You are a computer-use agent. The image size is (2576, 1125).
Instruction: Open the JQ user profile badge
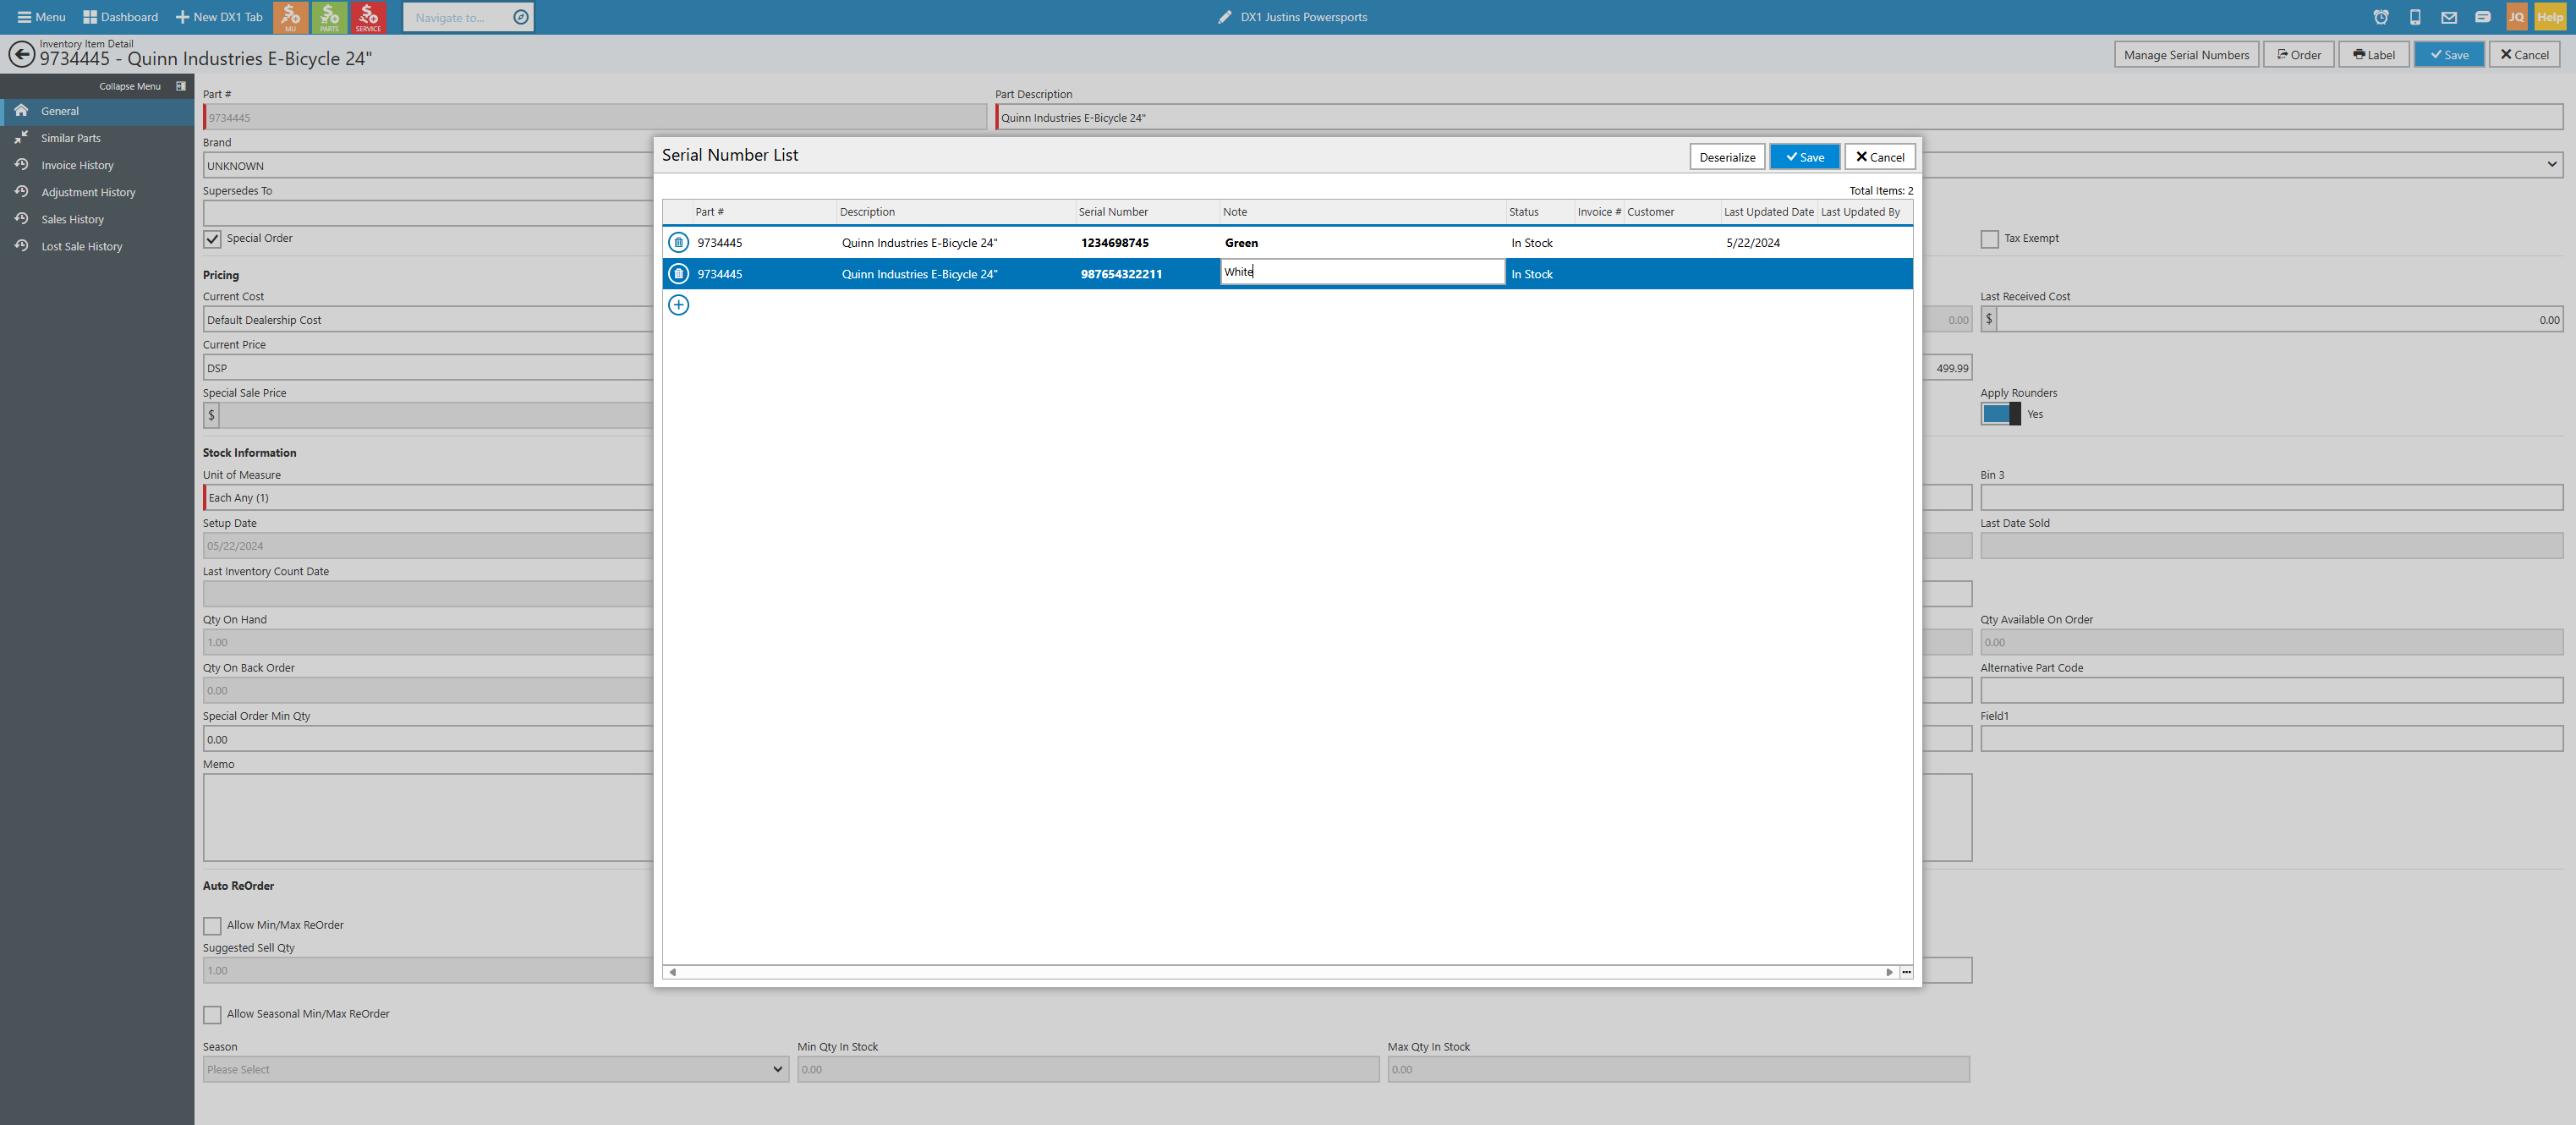click(2516, 17)
